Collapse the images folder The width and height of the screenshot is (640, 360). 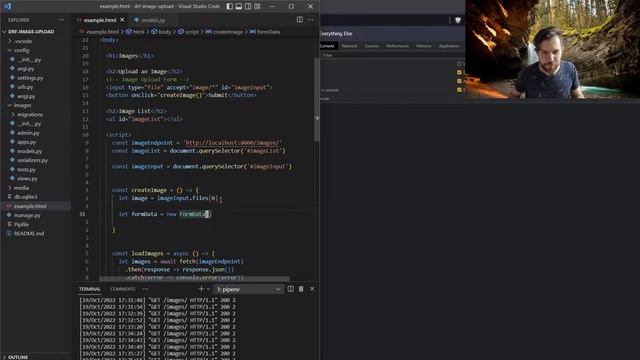pos(10,105)
